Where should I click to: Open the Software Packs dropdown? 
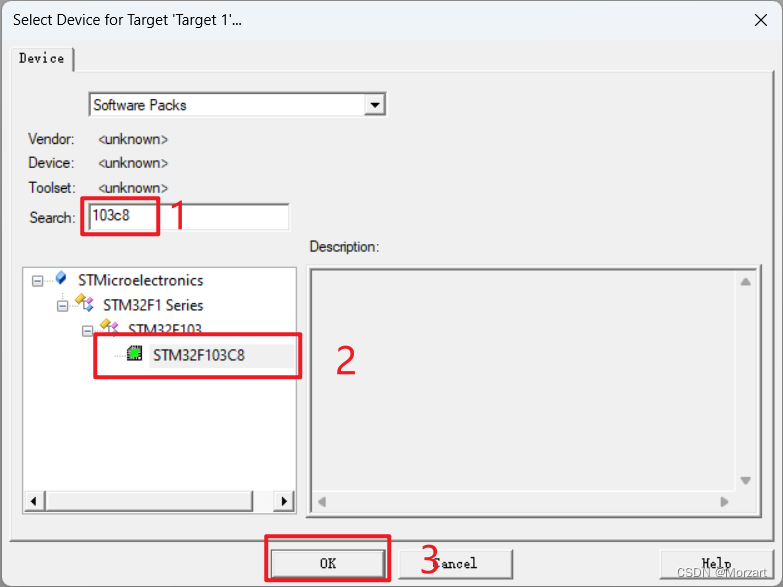[375, 105]
